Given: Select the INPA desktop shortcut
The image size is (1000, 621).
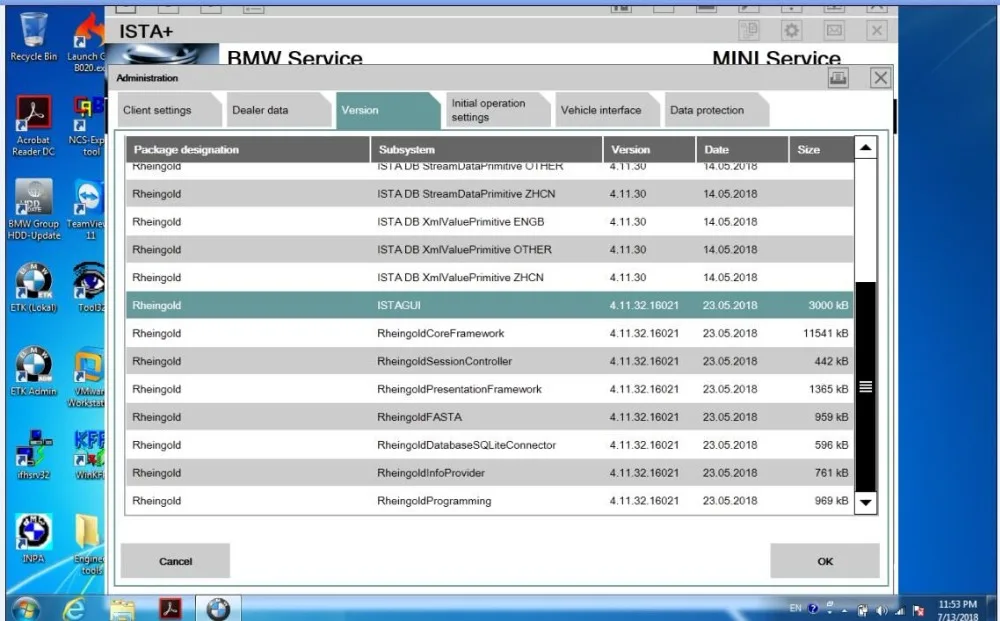Looking at the screenshot, I should [33, 539].
